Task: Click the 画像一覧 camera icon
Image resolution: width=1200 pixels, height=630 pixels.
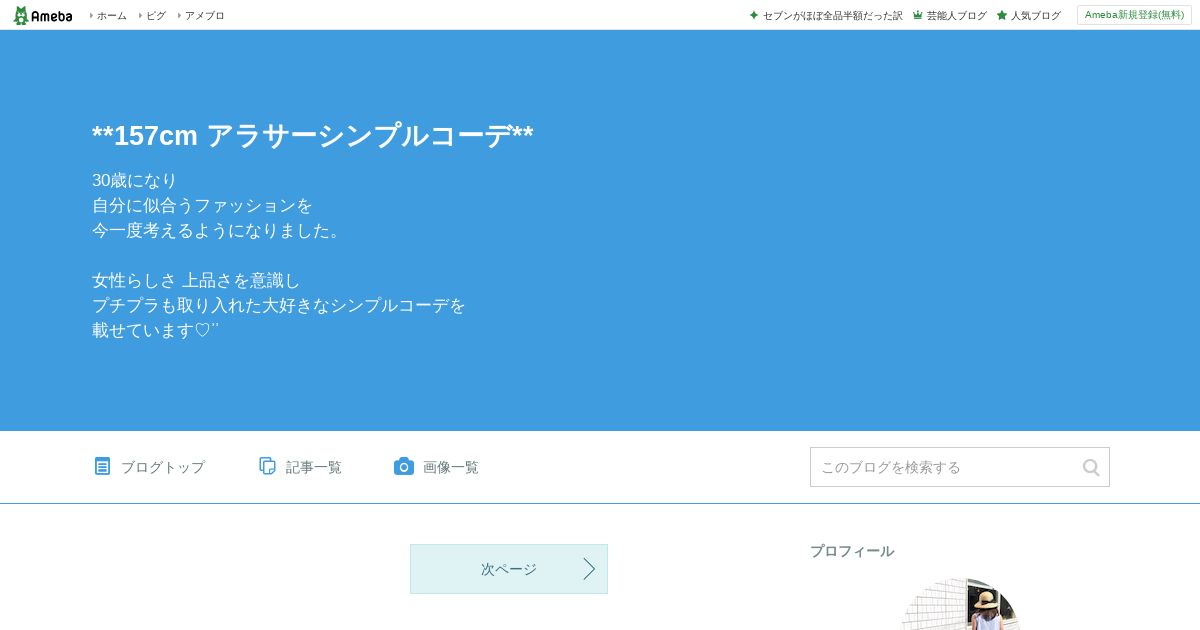Action: pos(404,466)
